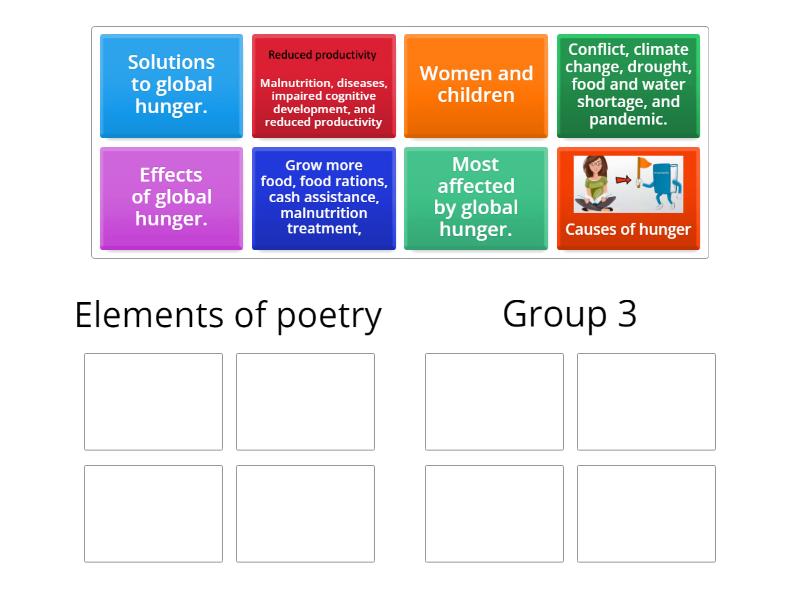Image resolution: width=800 pixels, height=600 pixels.
Task: Click the 'Elements of poetry' group heading
Action: (227, 315)
